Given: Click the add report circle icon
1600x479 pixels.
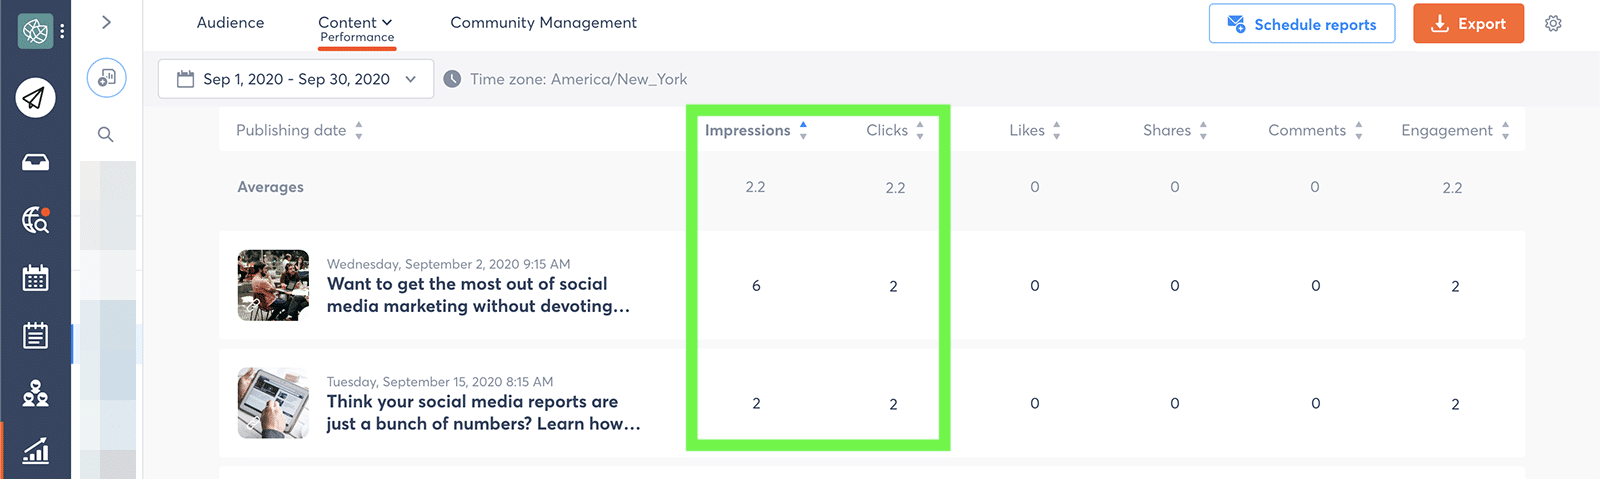Looking at the screenshot, I should click(x=106, y=78).
